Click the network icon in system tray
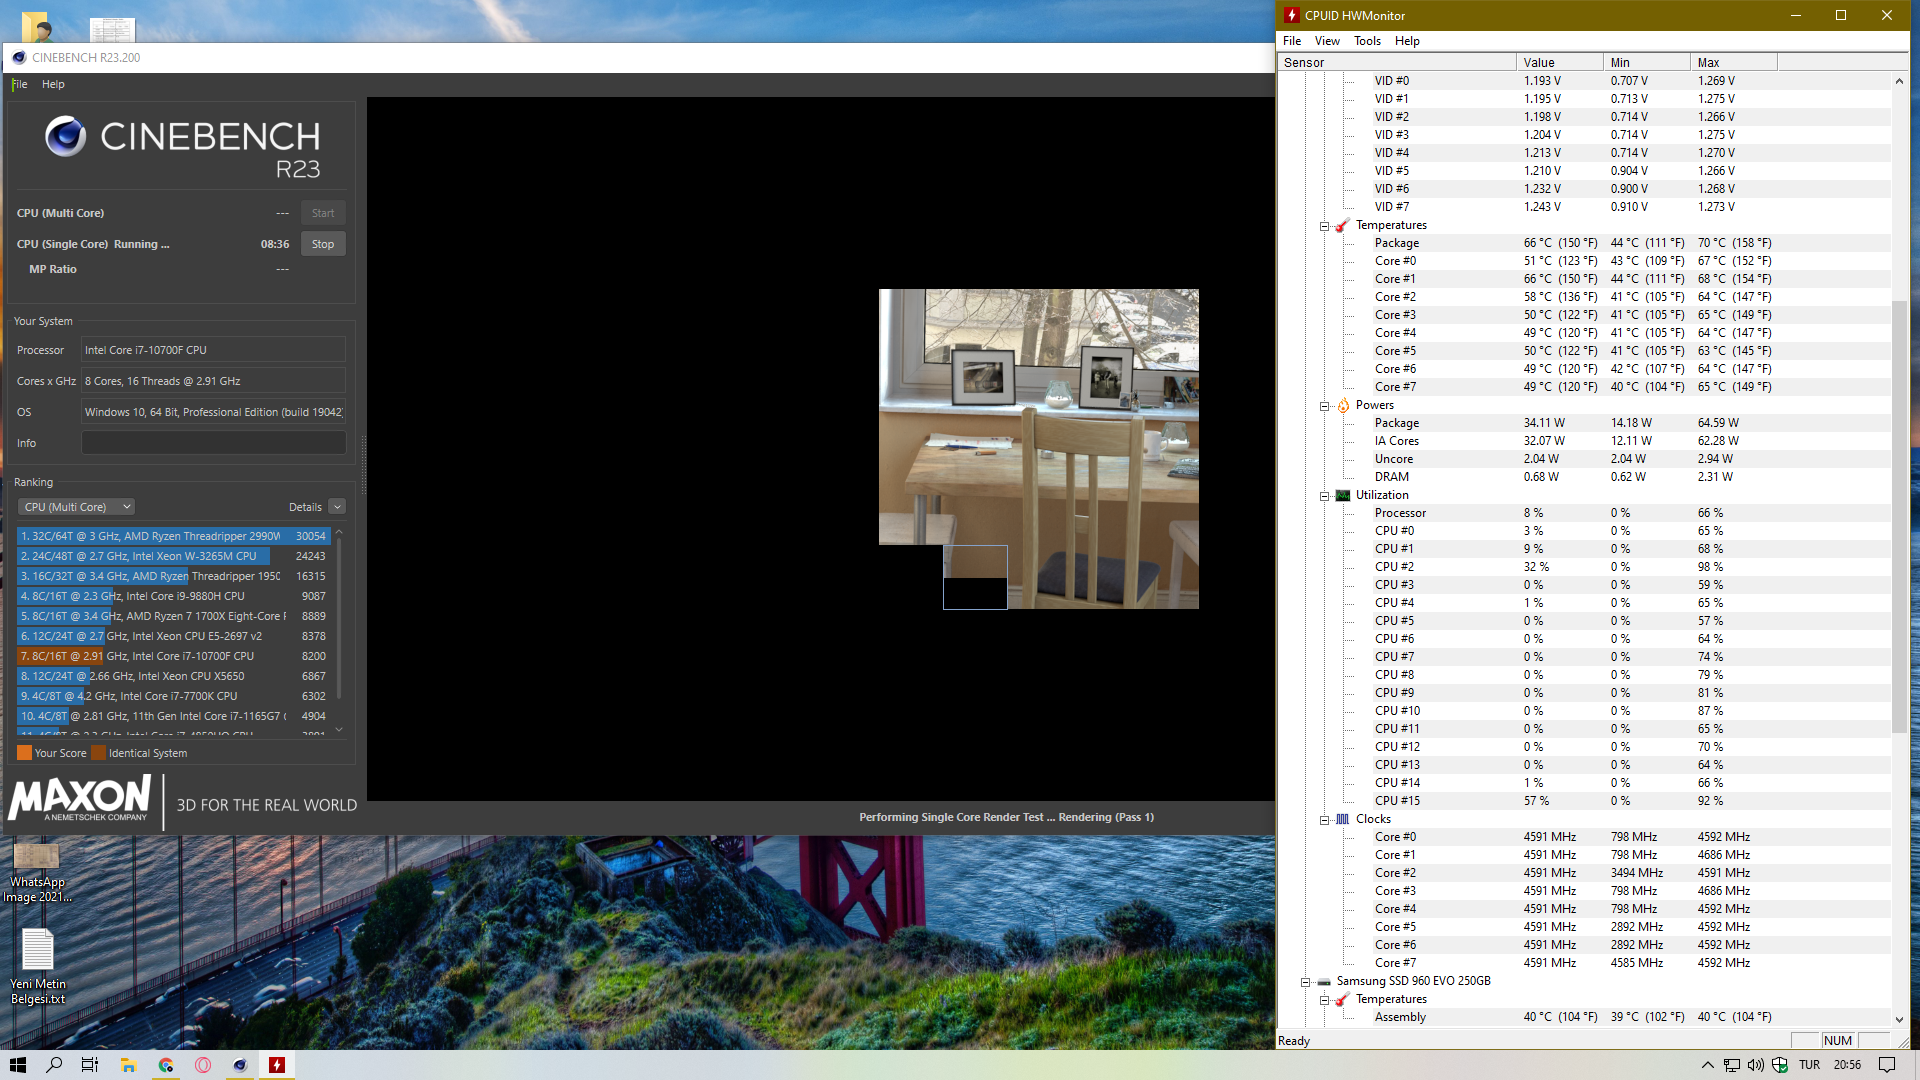 click(x=1731, y=1065)
